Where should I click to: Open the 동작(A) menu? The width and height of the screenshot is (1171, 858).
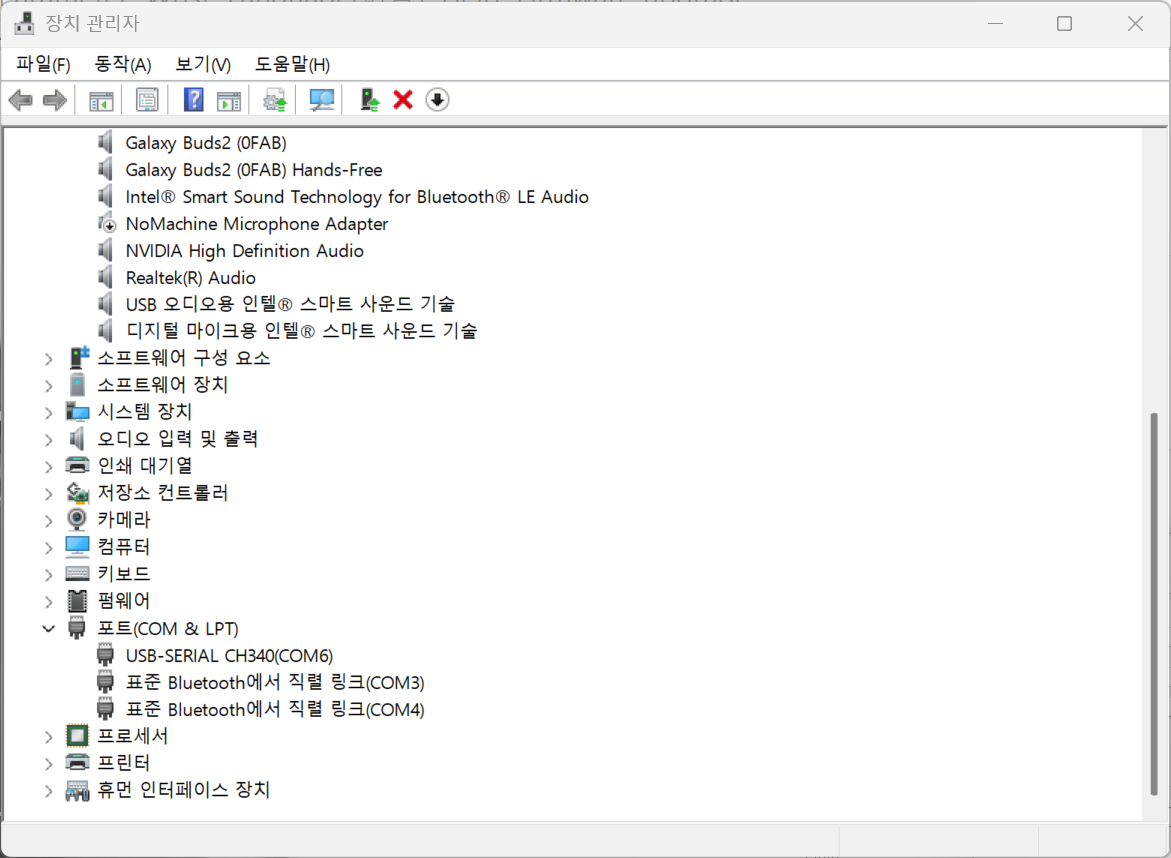pyautogui.click(x=122, y=65)
